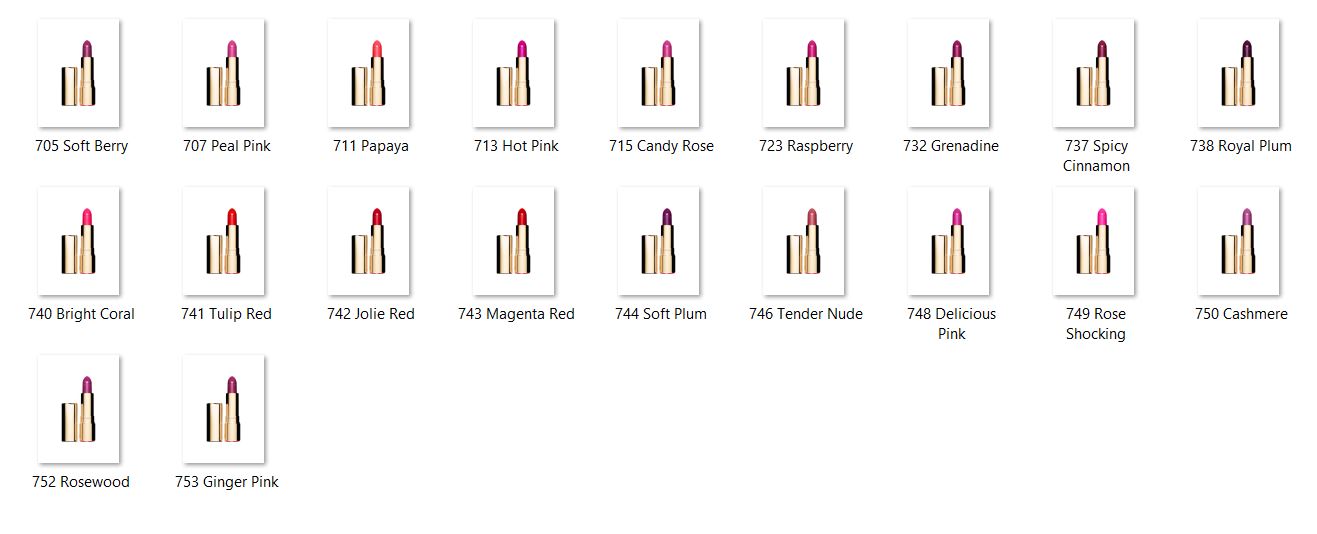Select the '741 Tulip Red' label text
This screenshot has height=534, width=1317.
click(226, 314)
